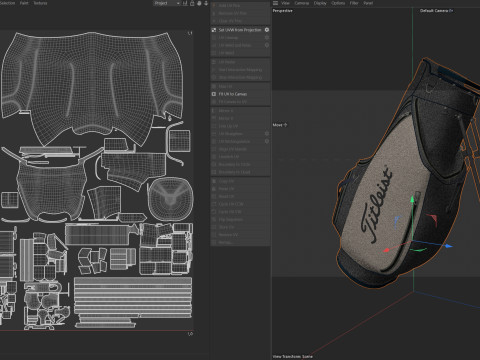Open UV Weld and Relax settings gear
The width and height of the screenshot is (480, 360).
(267, 45)
